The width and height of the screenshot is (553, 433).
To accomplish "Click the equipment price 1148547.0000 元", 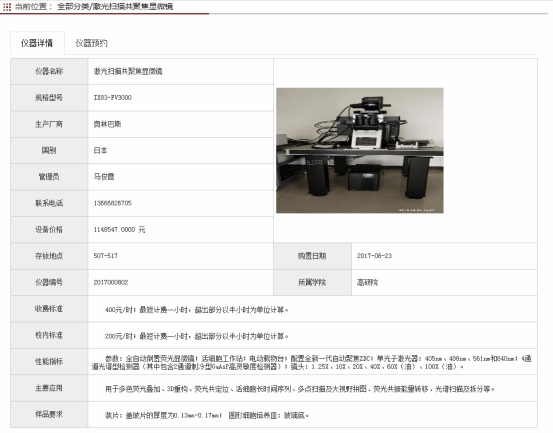I will 119,230.
